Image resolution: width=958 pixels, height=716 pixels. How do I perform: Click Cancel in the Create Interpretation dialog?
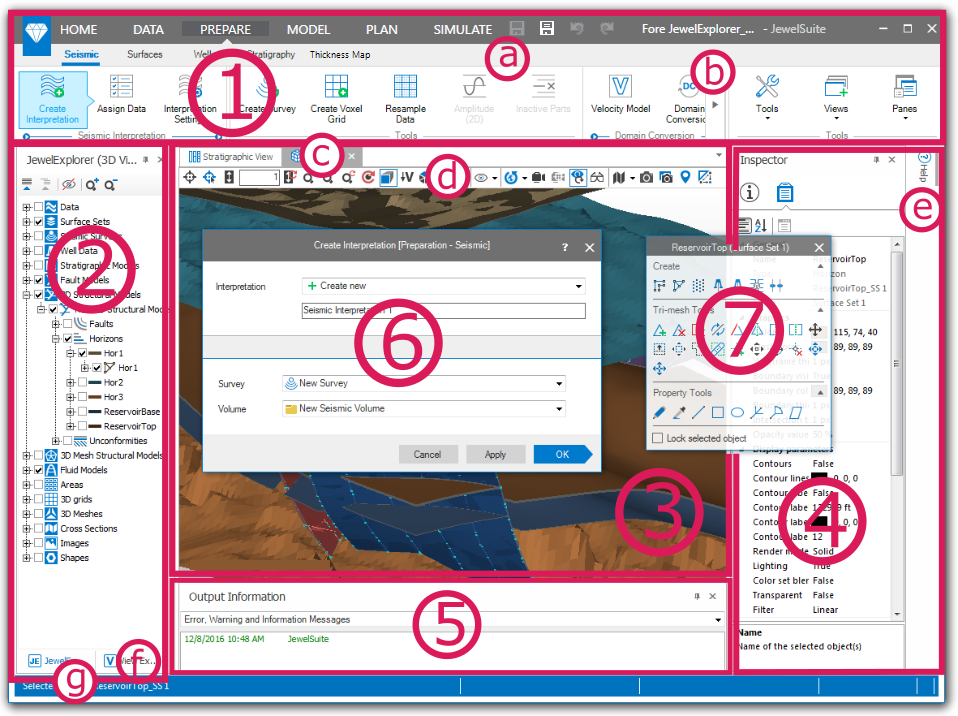pos(427,454)
